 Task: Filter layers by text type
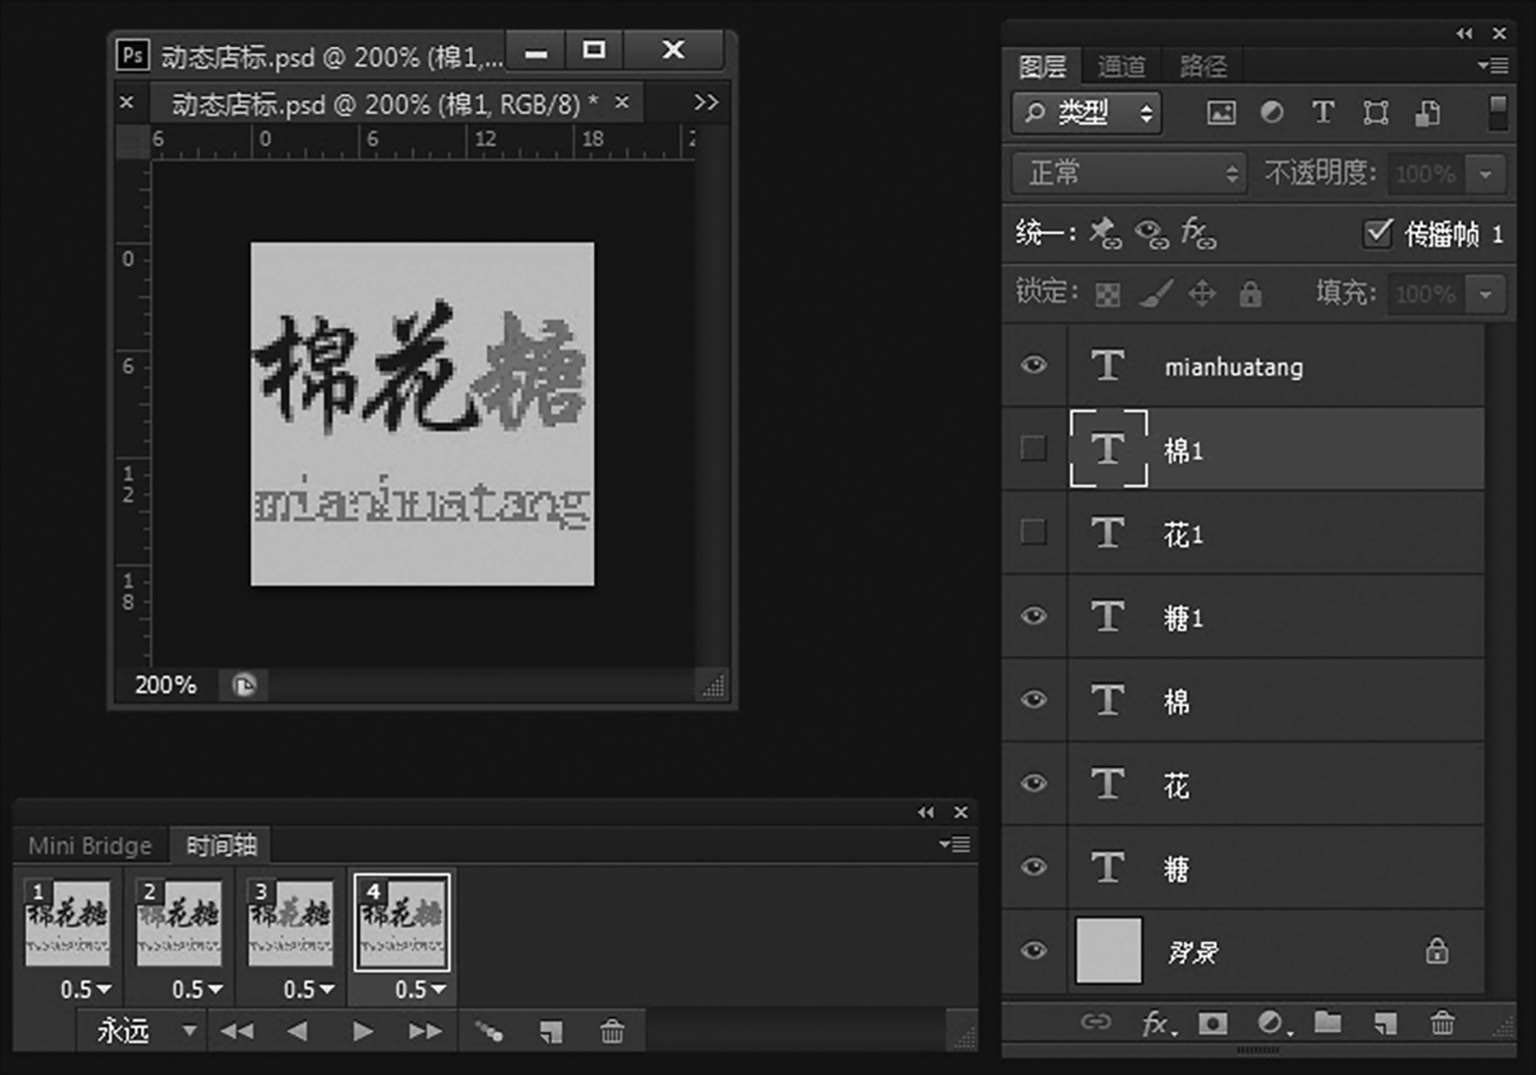click(1323, 112)
